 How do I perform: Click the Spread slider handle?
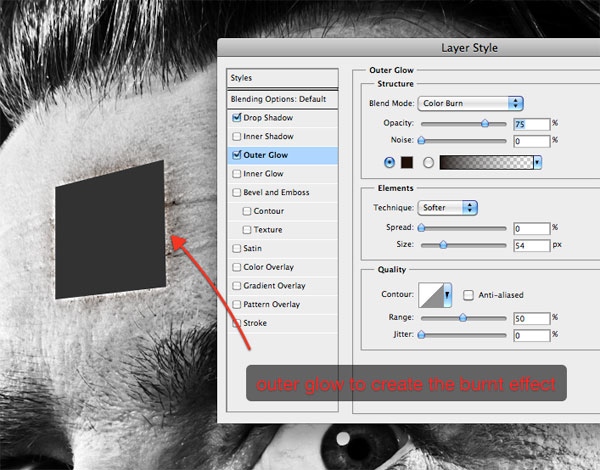click(421, 228)
